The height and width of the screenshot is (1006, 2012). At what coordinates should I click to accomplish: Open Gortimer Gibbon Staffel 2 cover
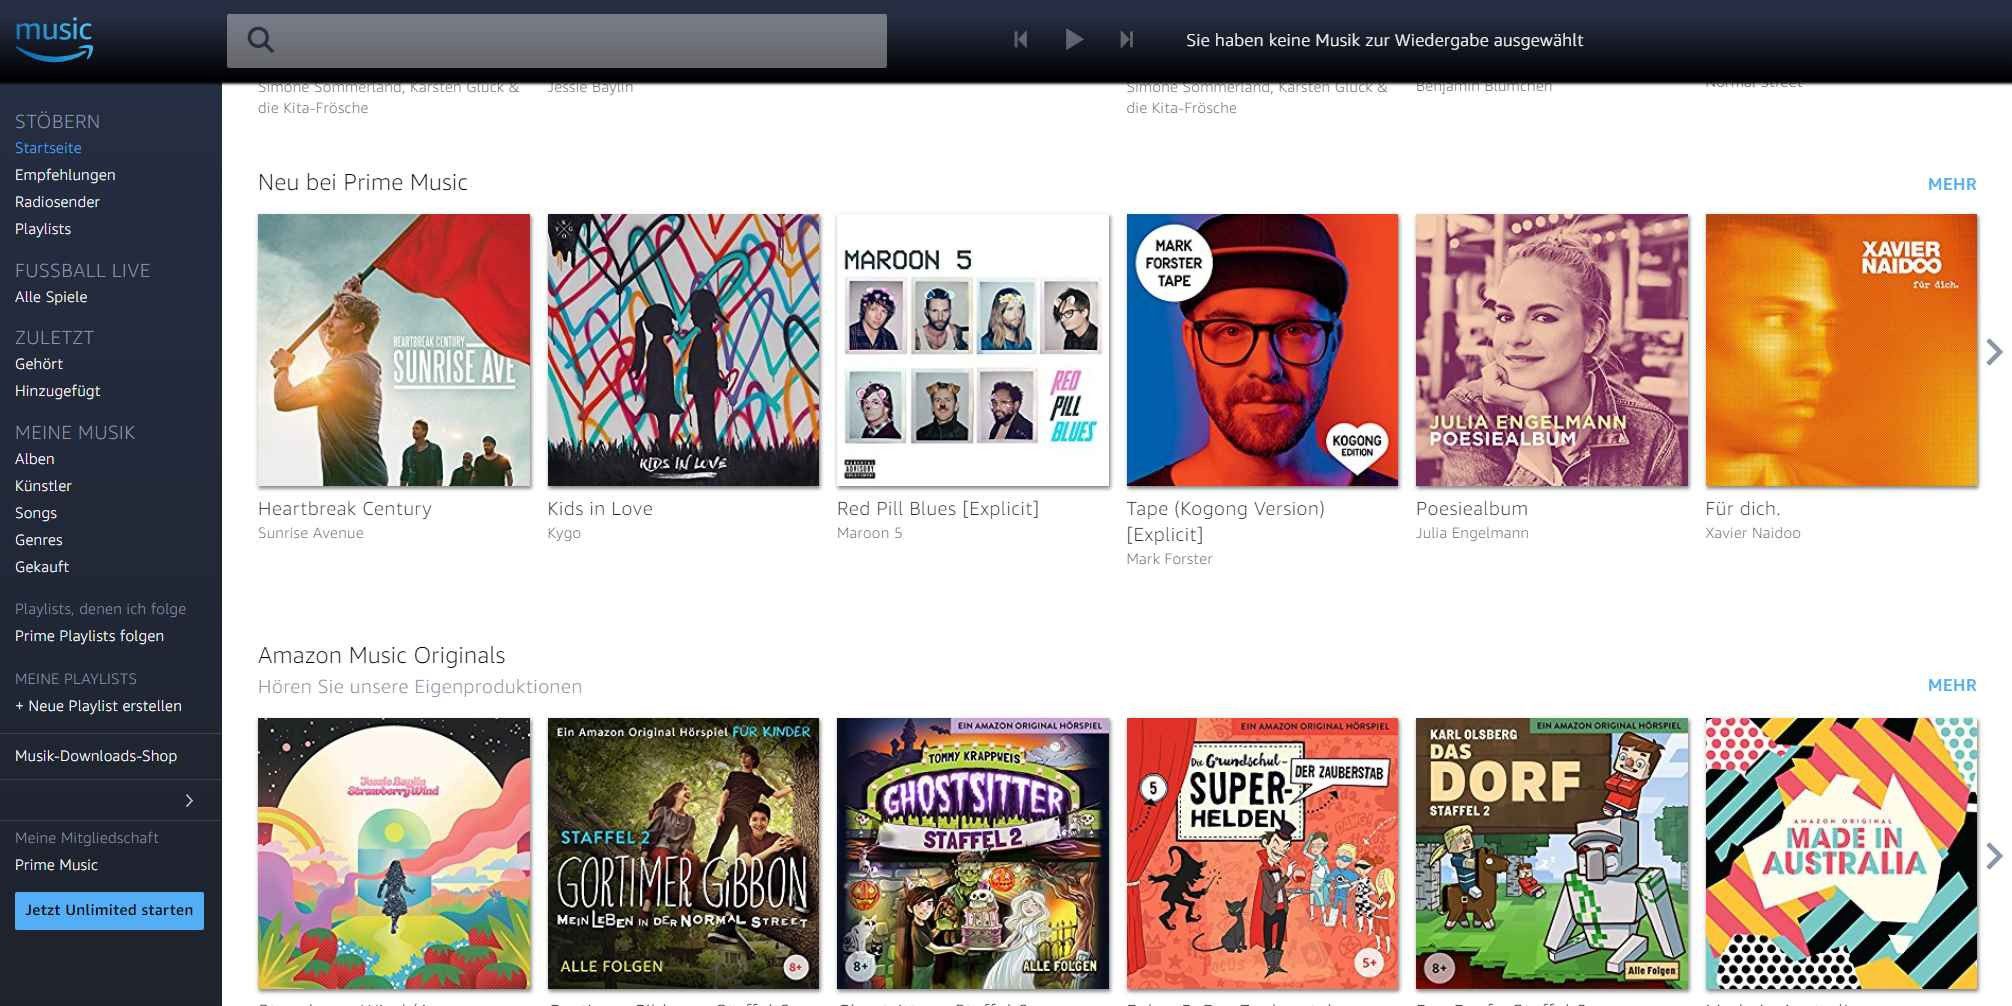(684, 854)
